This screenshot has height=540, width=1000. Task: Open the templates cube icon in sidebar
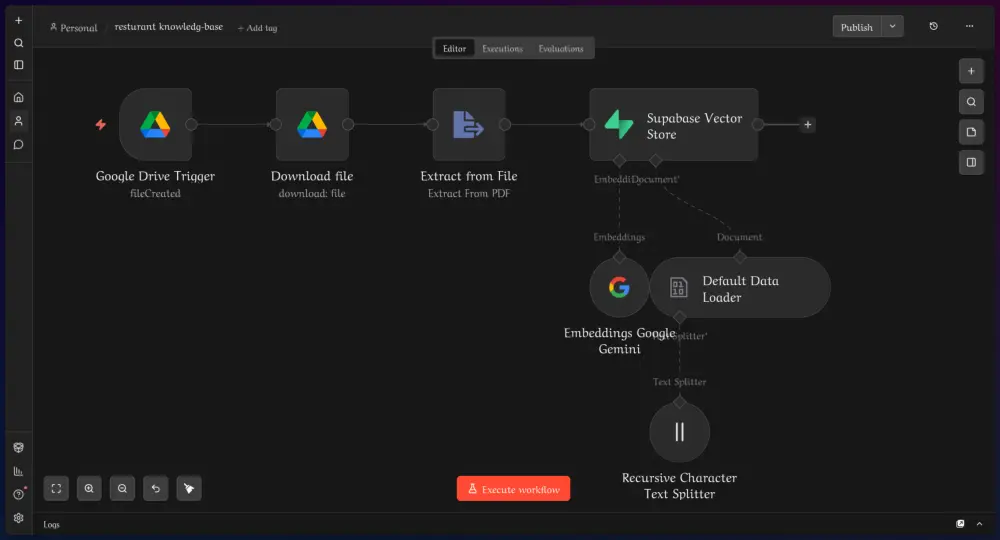(x=18, y=448)
